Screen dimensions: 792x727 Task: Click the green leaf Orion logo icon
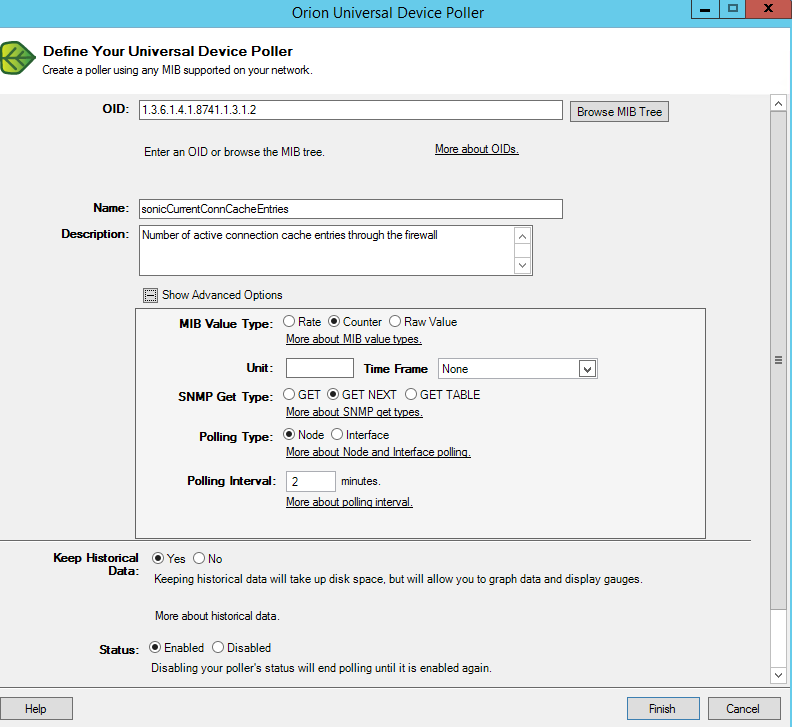tap(17, 58)
